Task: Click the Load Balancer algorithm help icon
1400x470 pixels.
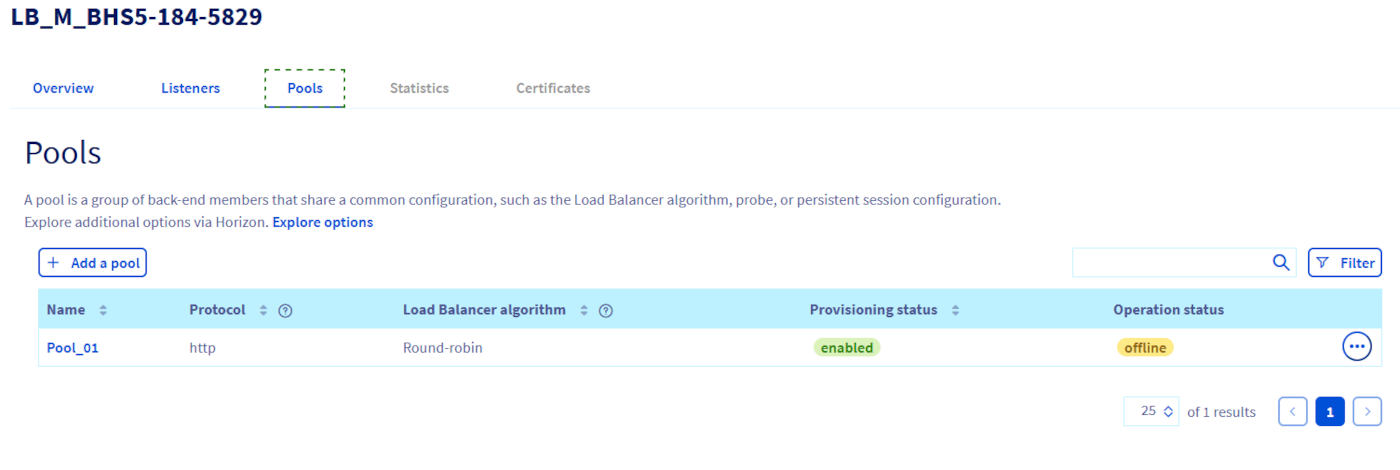Action: click(x=605, y=311)
